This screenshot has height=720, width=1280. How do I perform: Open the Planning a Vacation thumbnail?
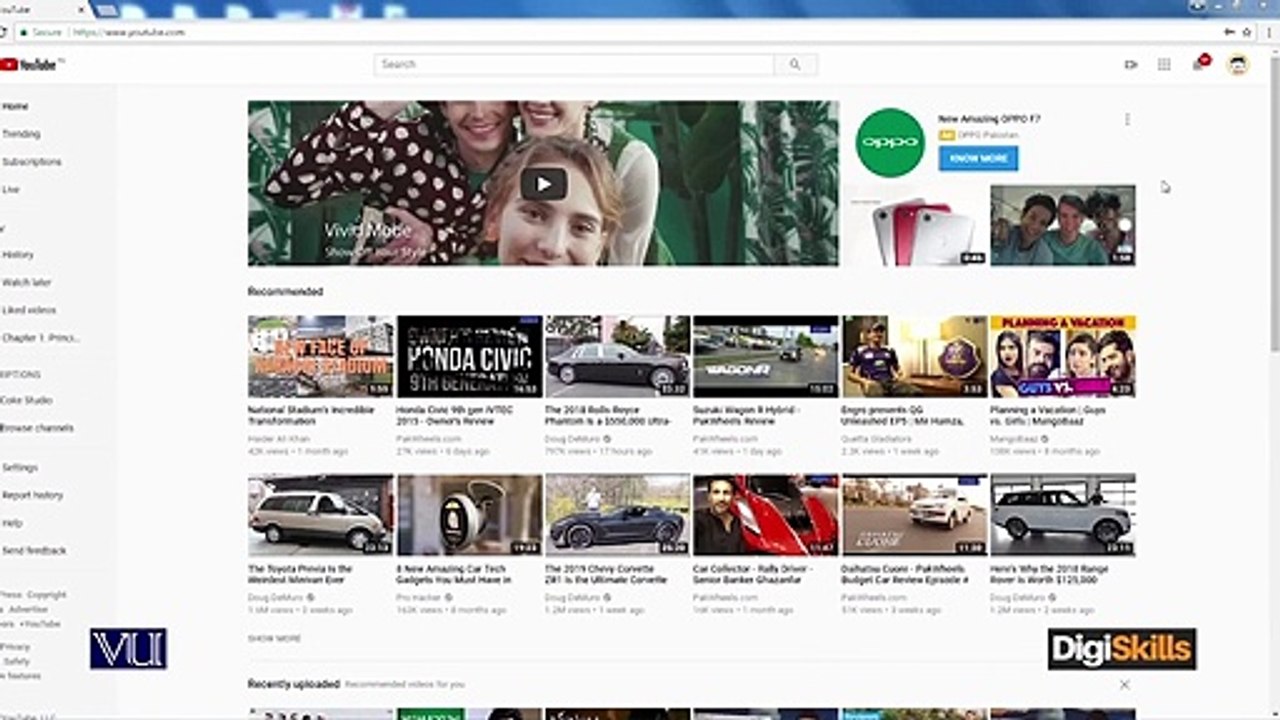tap(1063, 357)
